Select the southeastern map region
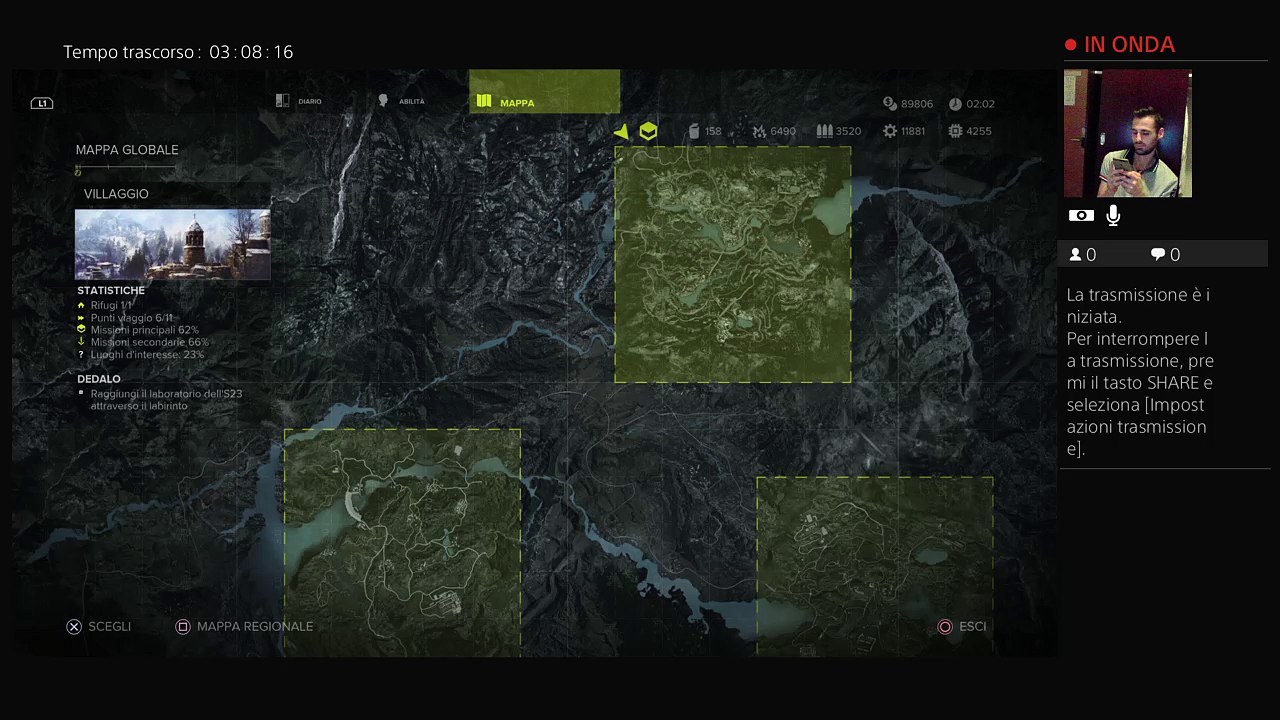1280x720 pixels. tap(875, 566)
